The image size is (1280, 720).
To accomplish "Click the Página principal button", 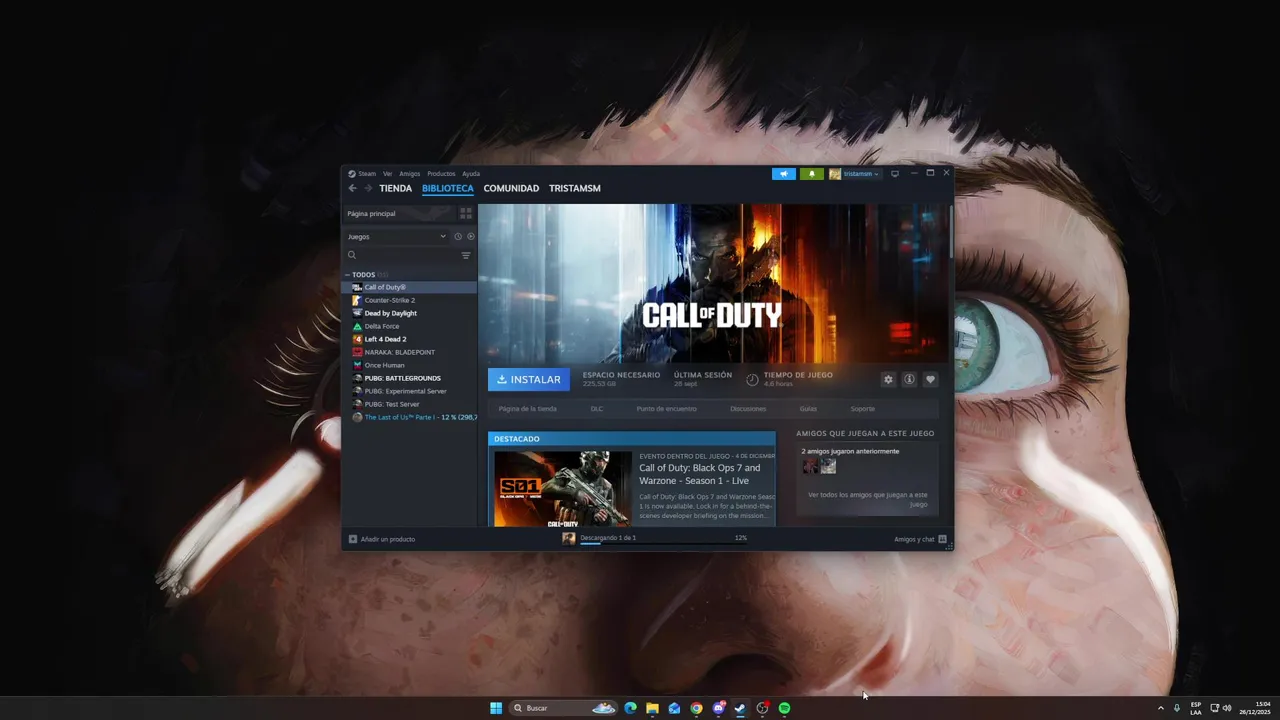I will click(399, 213).
